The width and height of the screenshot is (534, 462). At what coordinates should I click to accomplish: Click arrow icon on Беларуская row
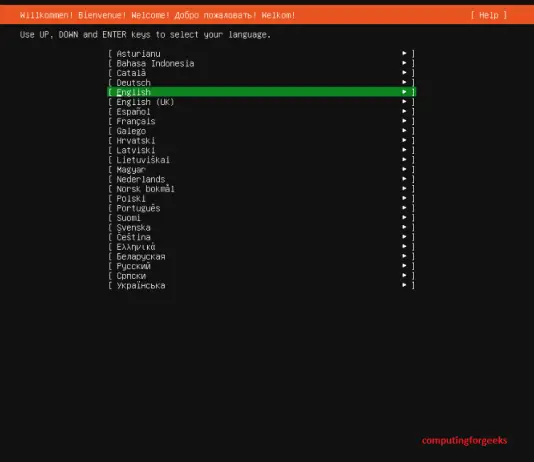(x=404, y=256)
